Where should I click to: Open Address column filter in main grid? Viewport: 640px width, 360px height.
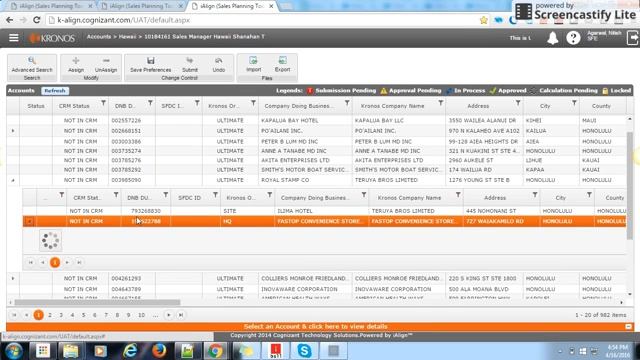[x=518, y=103]
